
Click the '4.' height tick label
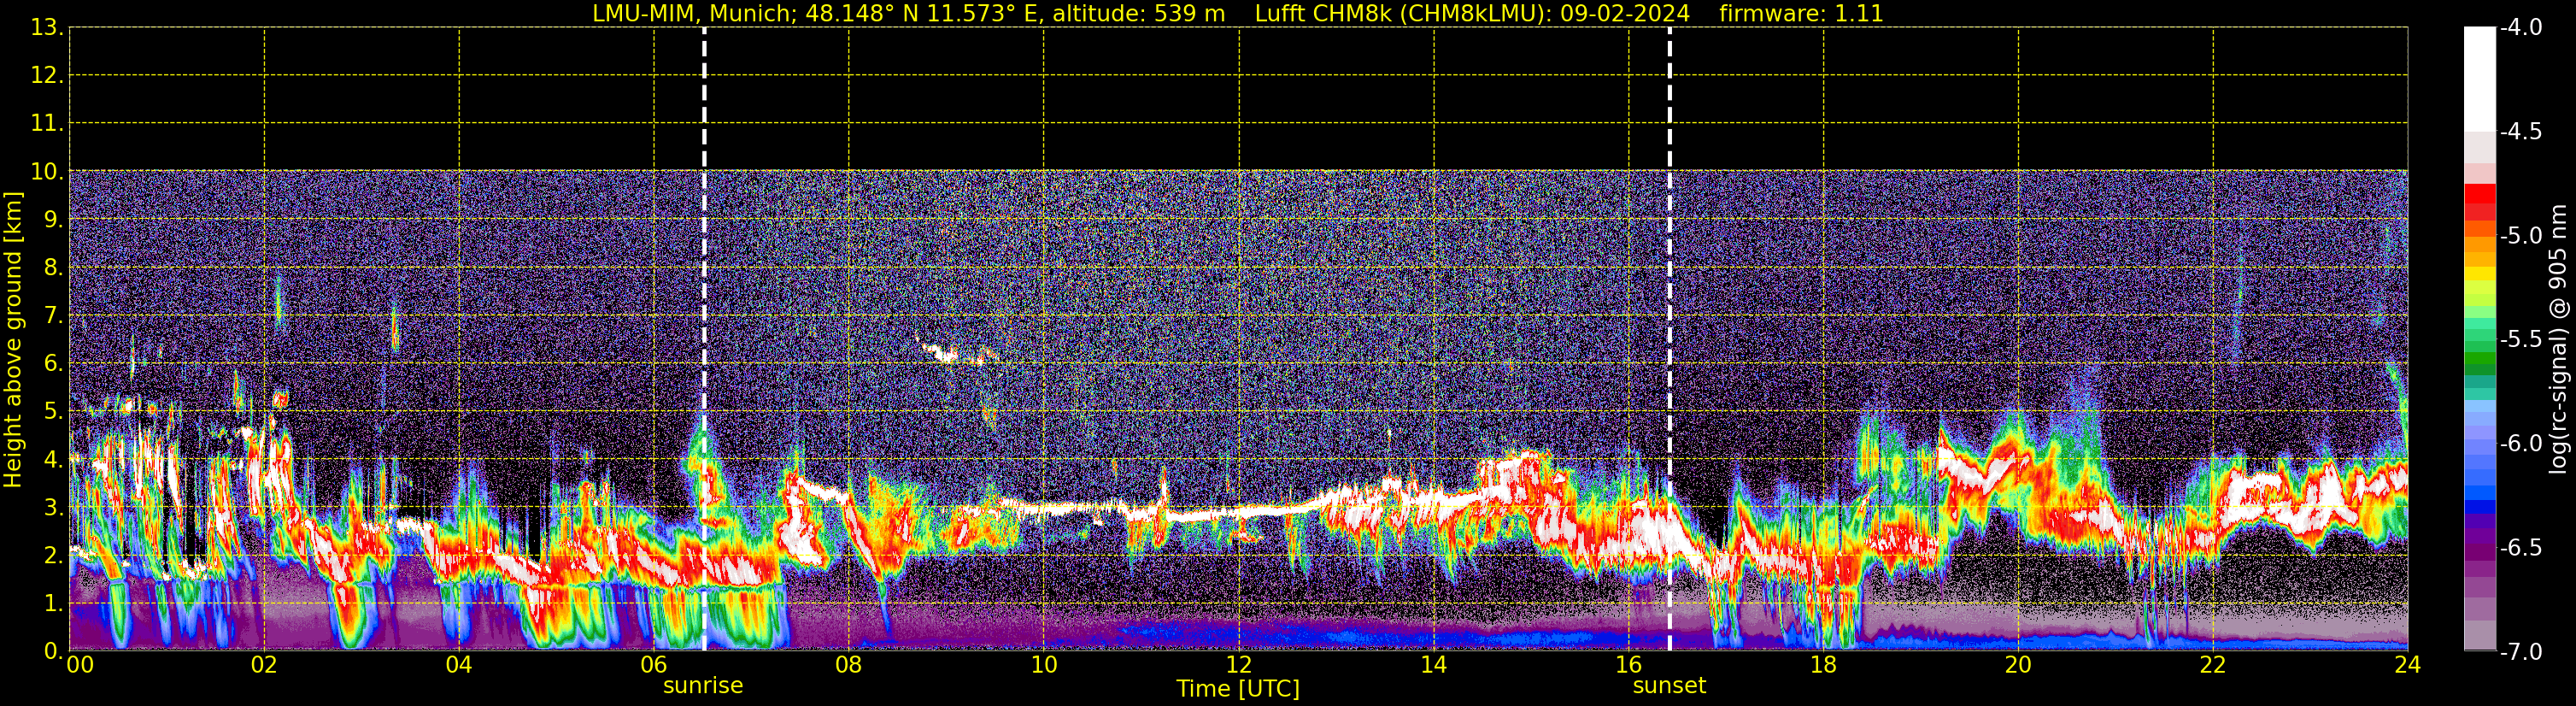tap(53, 460)
